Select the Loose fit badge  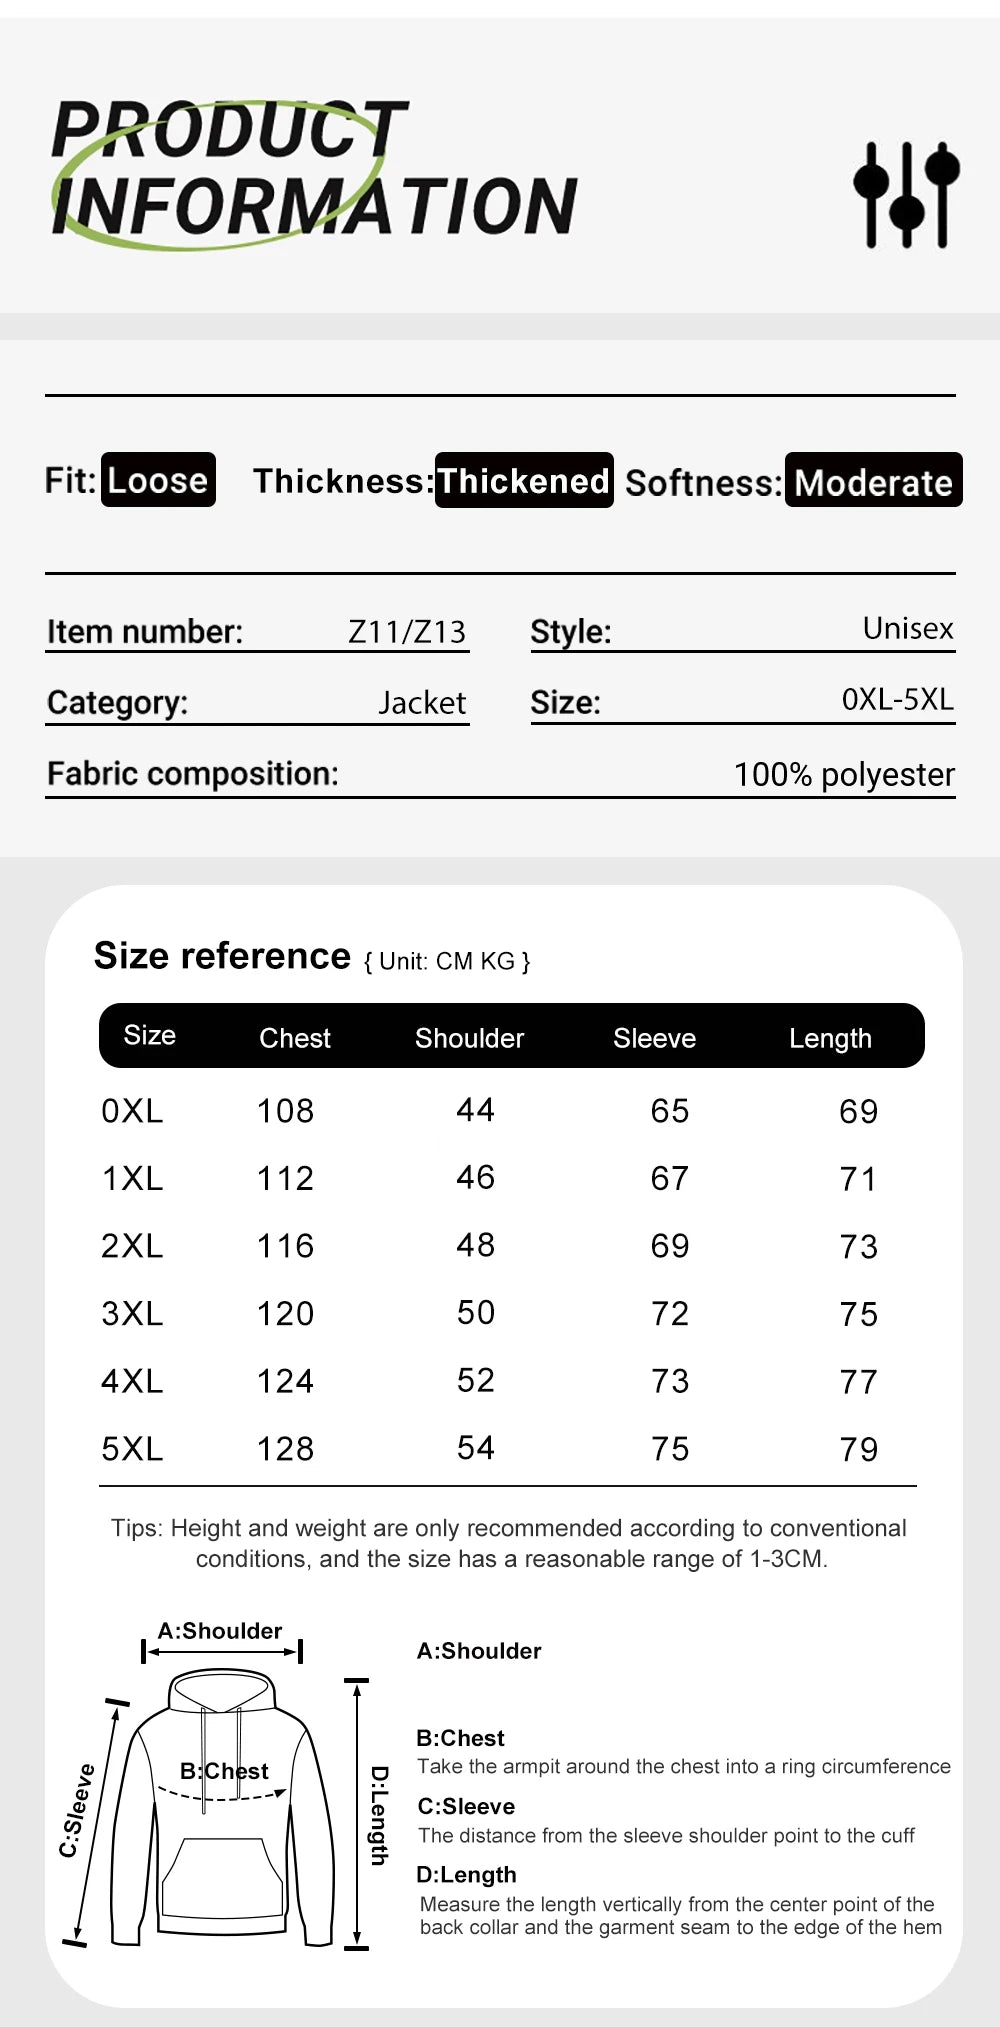(x=158, y=480)
